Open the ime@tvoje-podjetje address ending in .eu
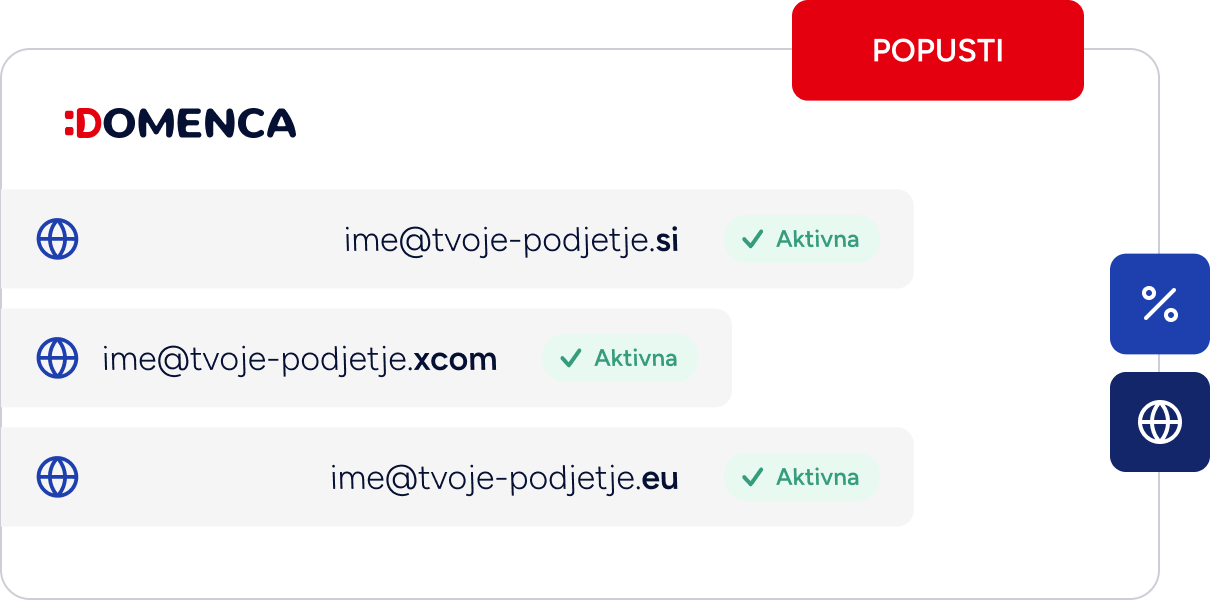 505,479
